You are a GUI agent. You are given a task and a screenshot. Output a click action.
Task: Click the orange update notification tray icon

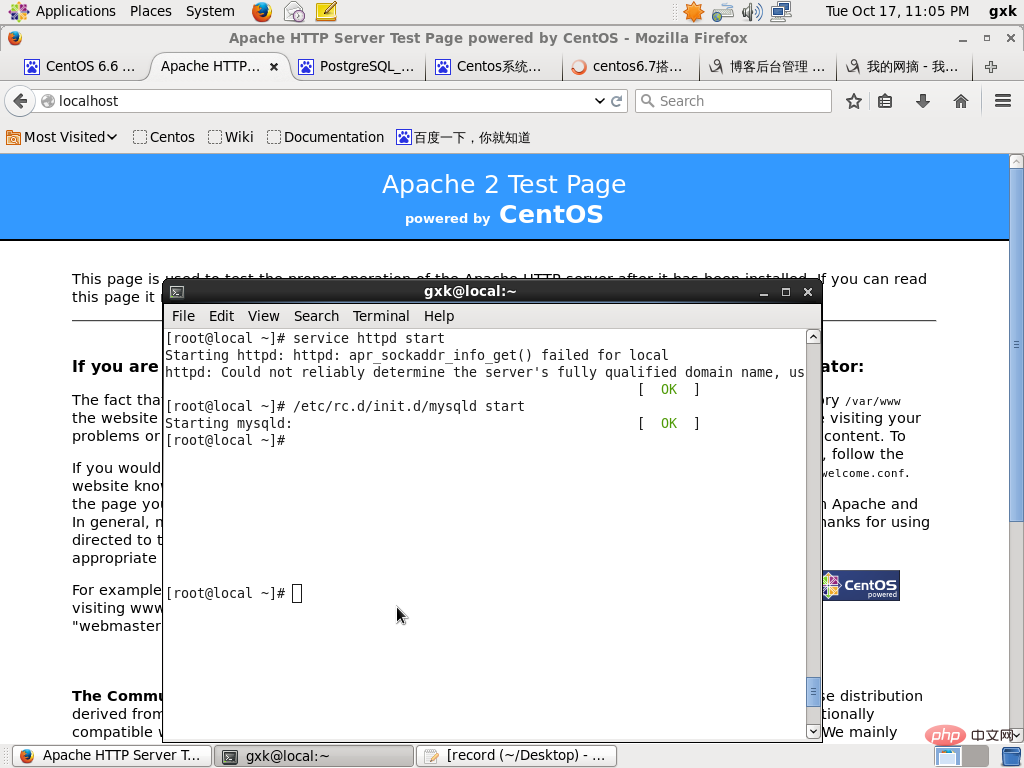[694, 11]
